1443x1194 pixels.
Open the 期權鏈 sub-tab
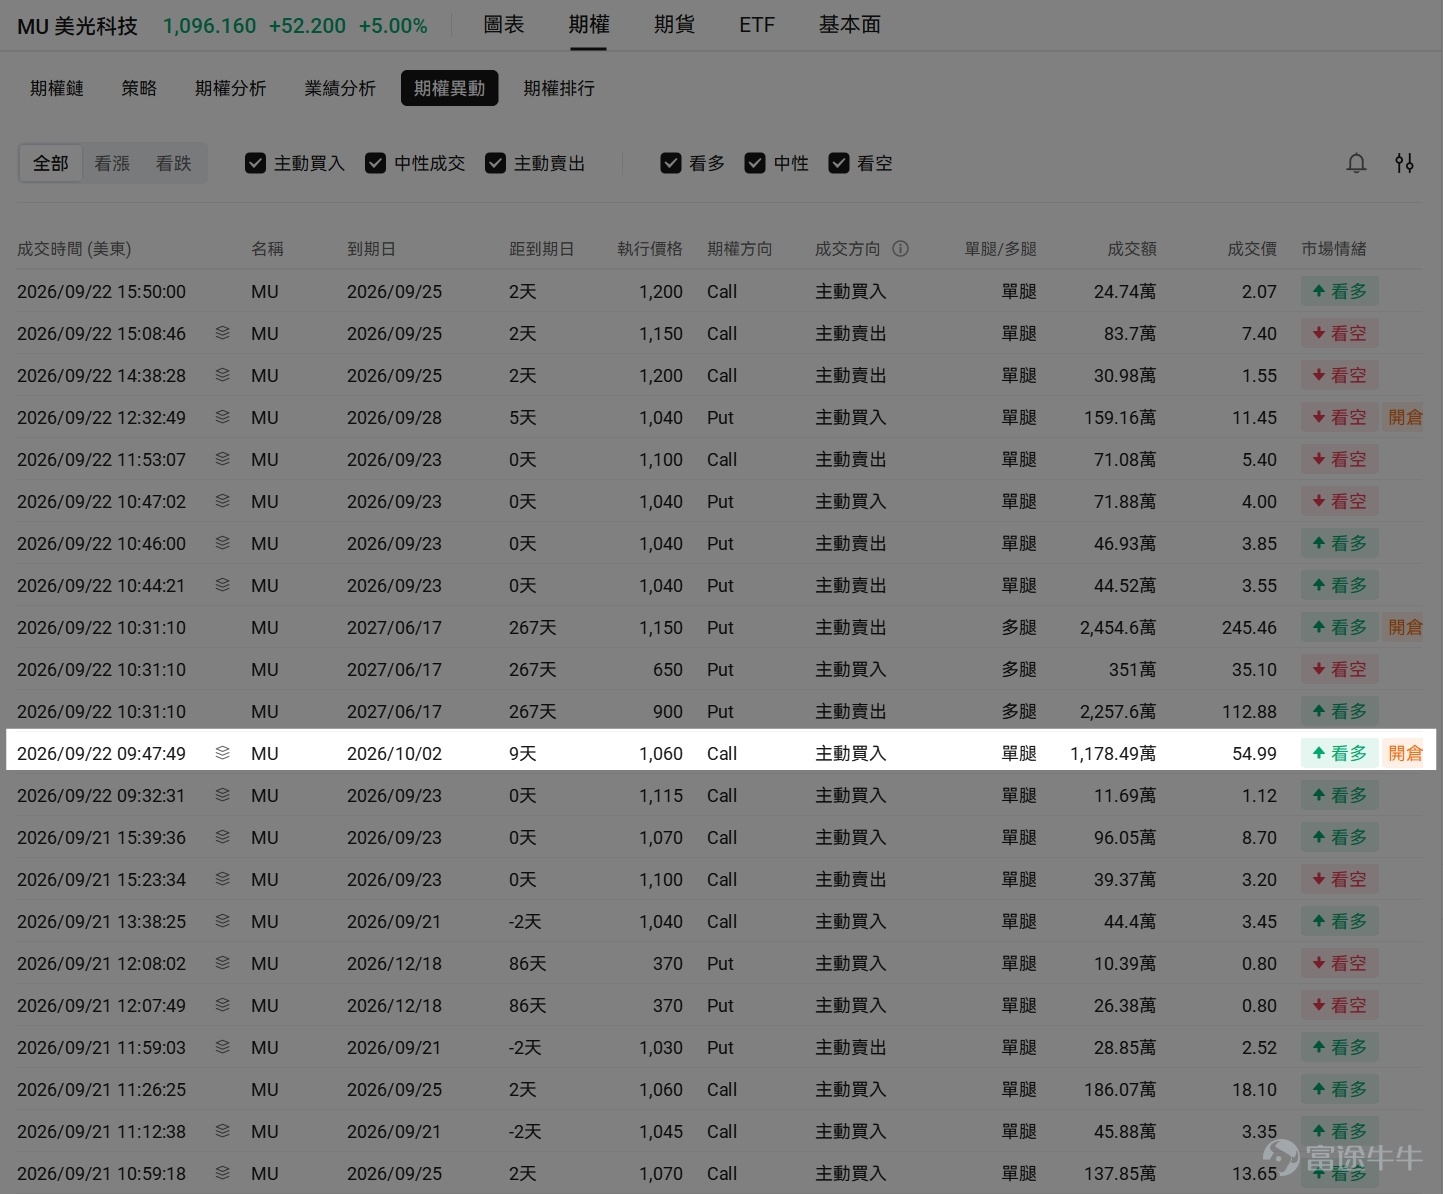57,88
